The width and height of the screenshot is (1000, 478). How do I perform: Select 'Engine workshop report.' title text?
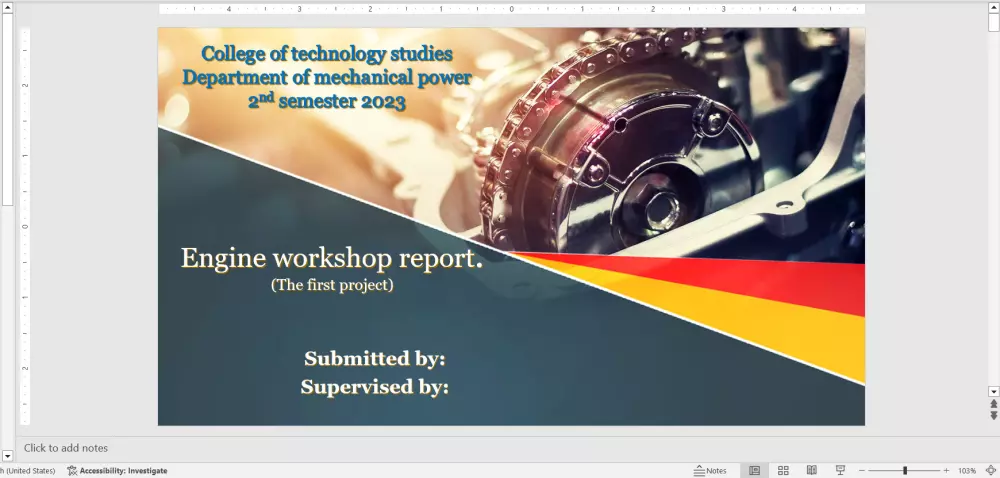click(332, 258)
